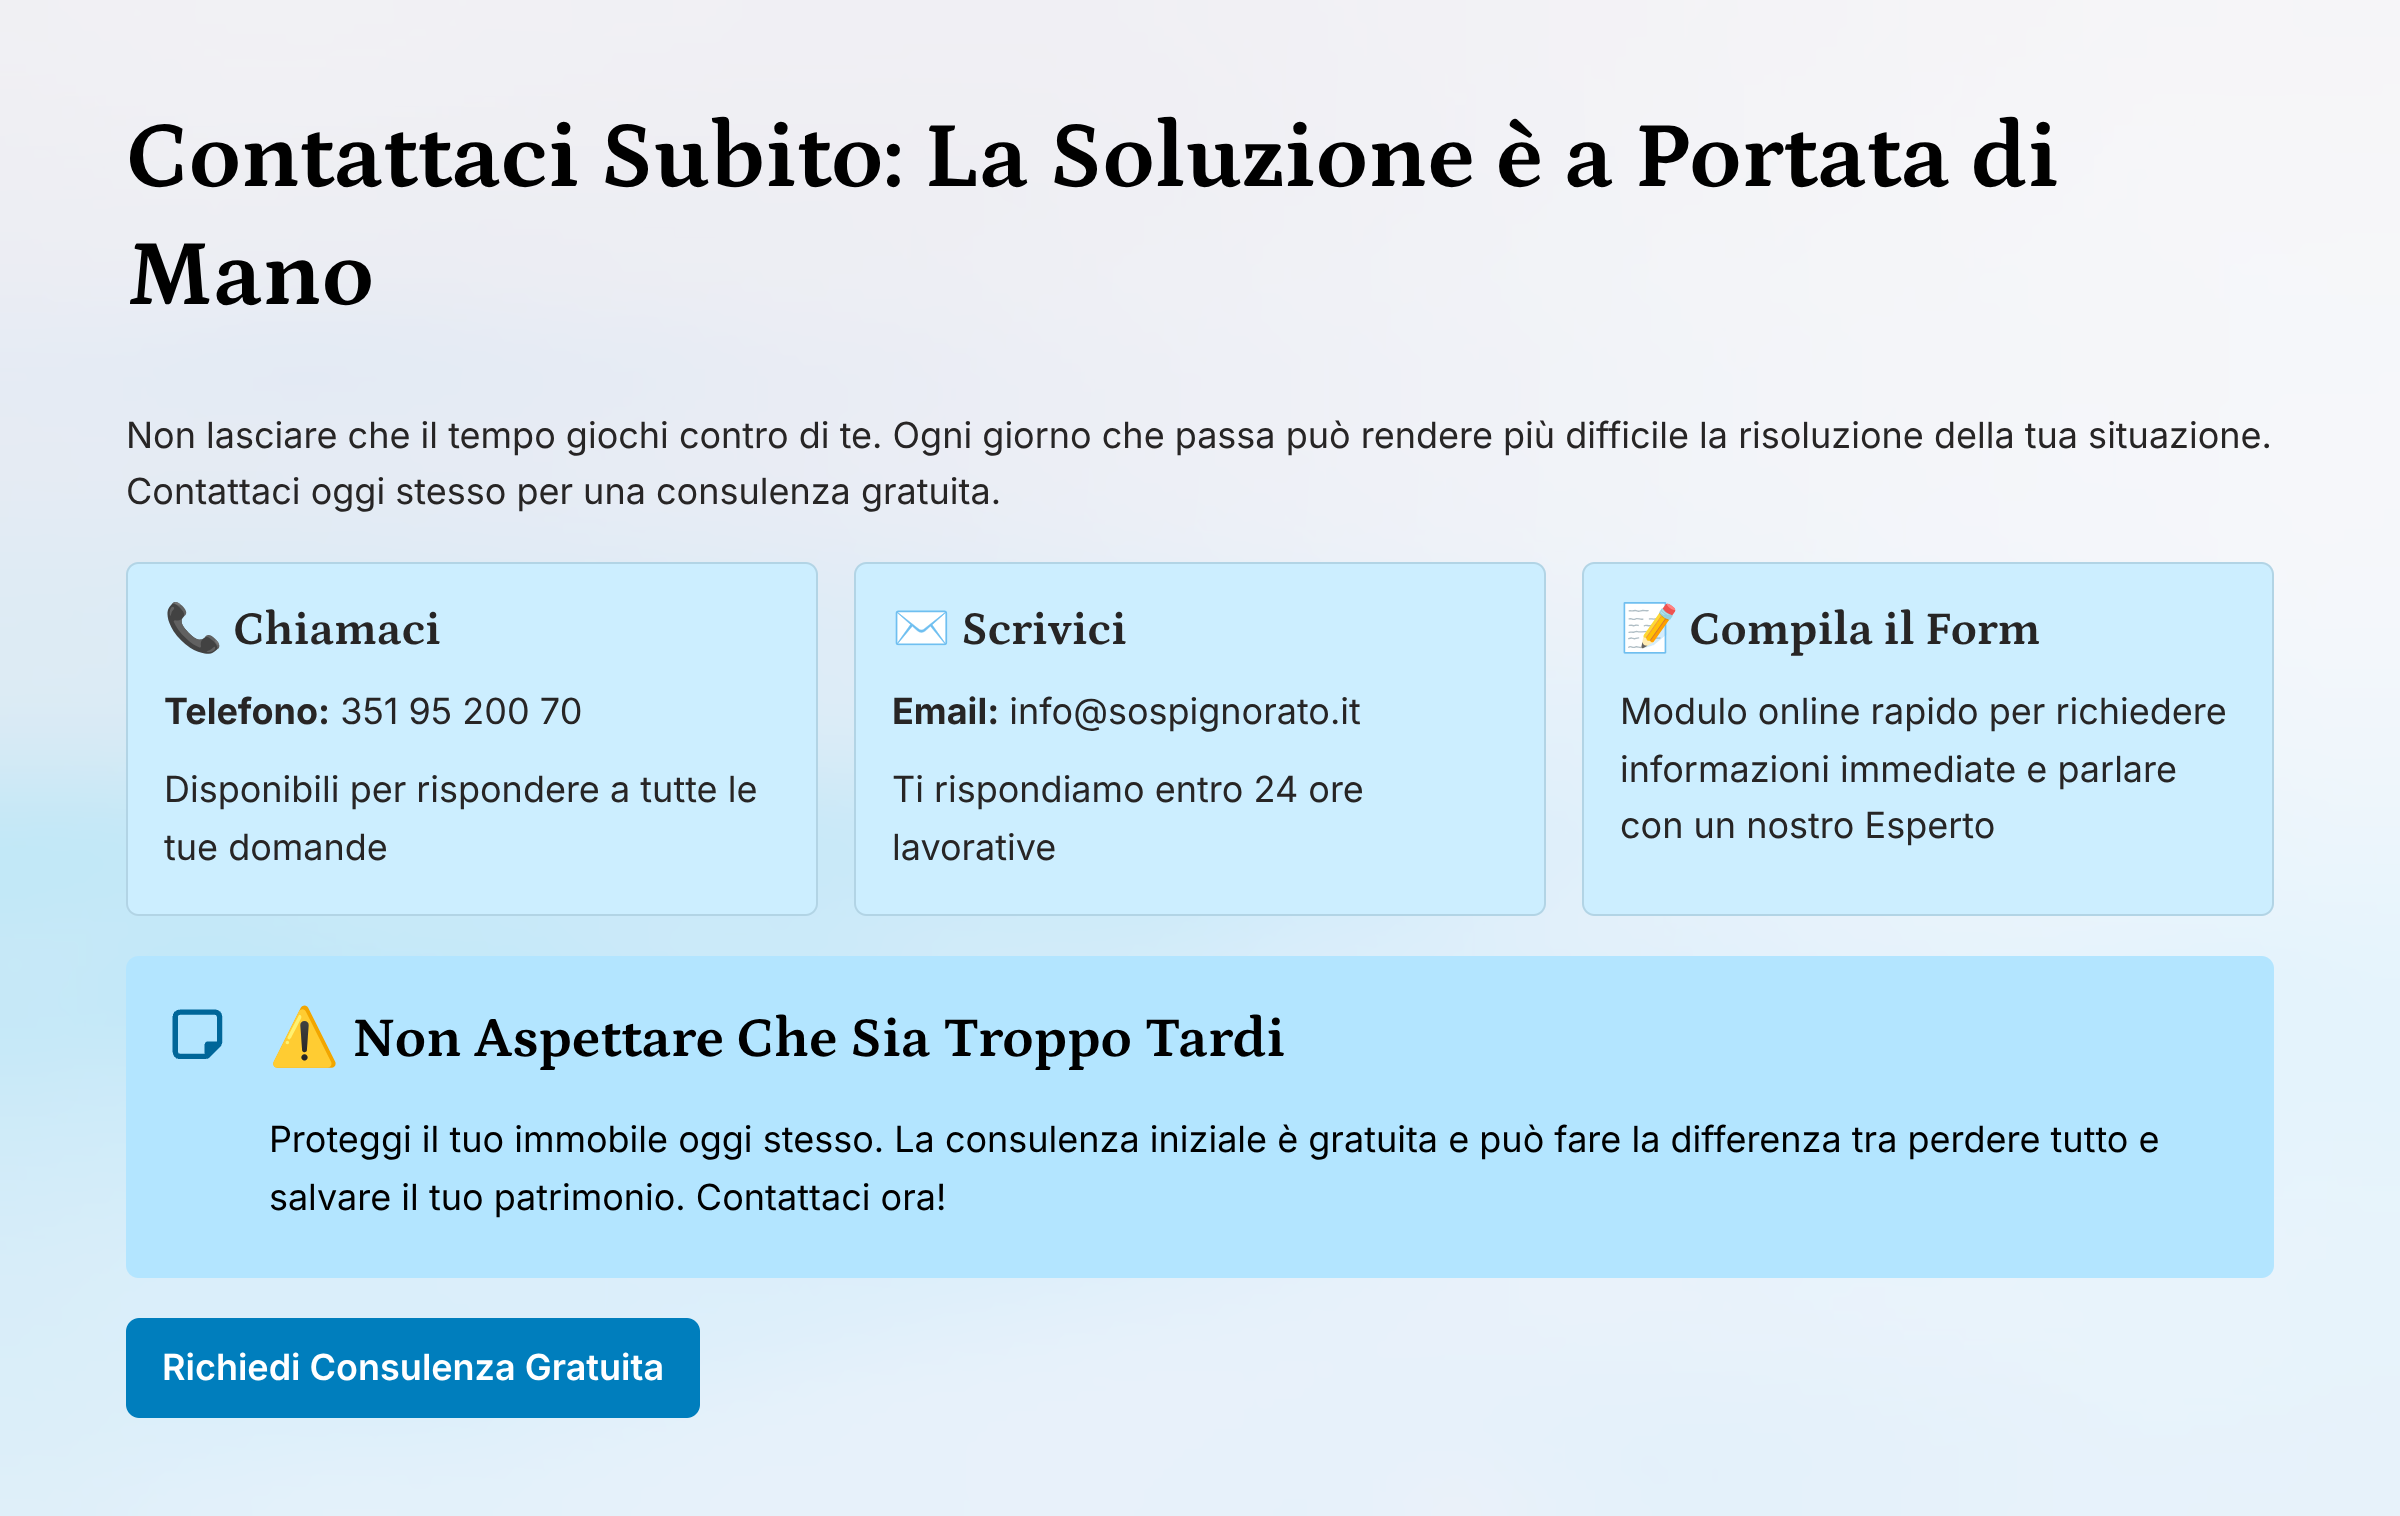Click the yellow warning triangle icon
Viewport: 2400px width, 1516px height.
point(304,1038)
